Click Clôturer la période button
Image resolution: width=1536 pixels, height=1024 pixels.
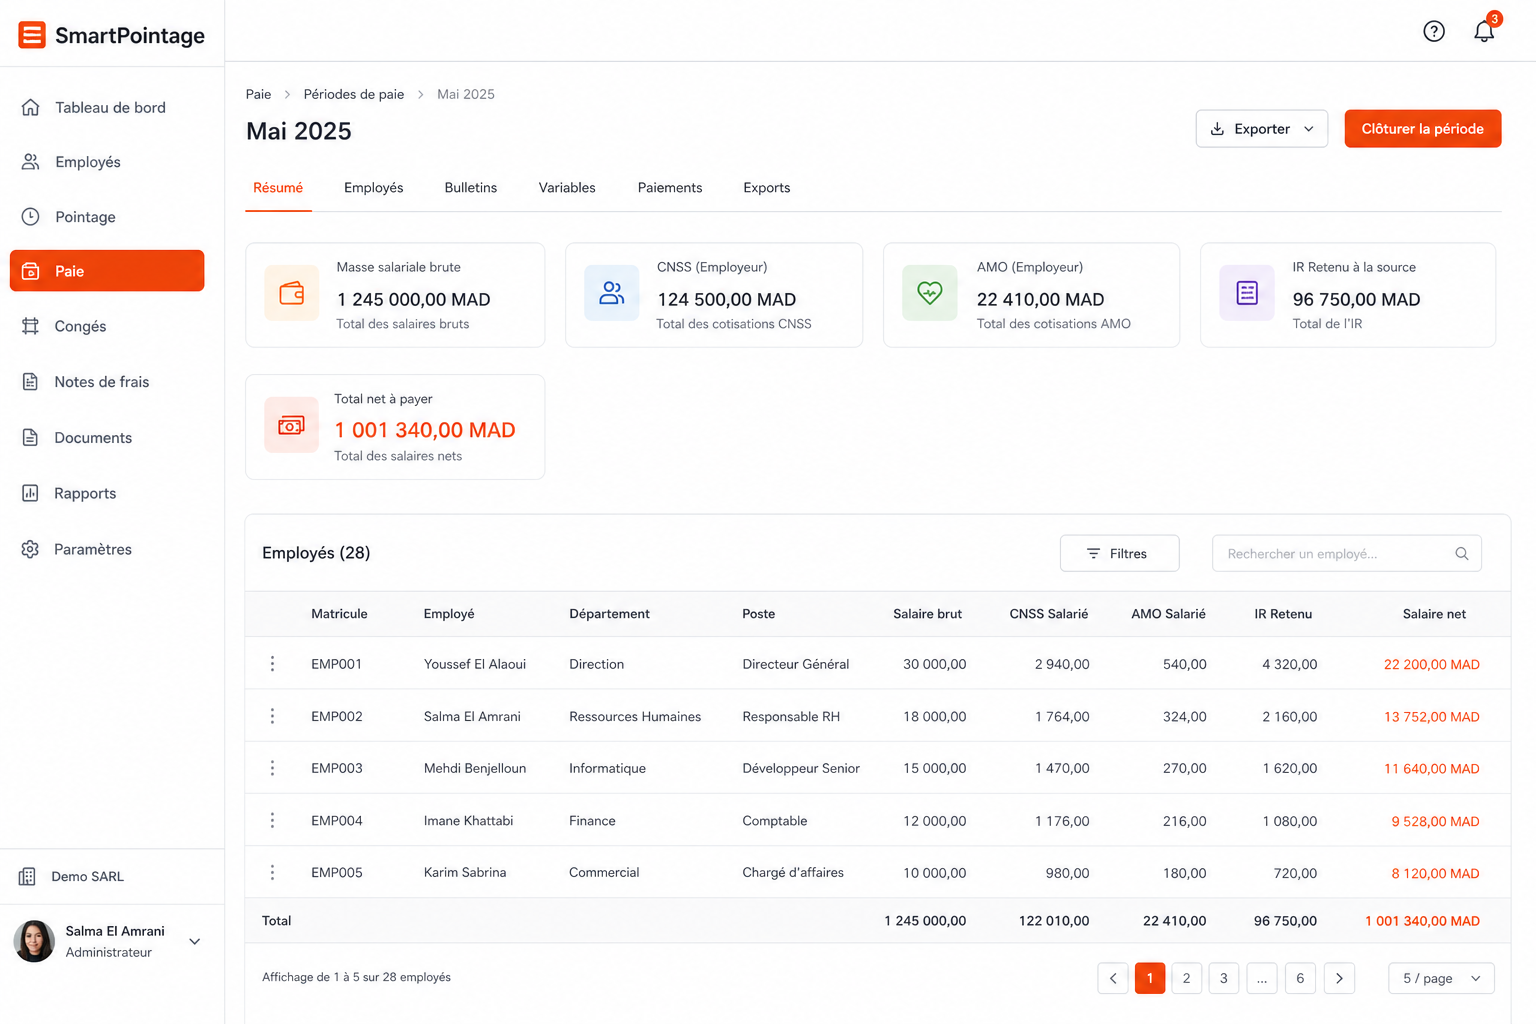point(1422,129)
